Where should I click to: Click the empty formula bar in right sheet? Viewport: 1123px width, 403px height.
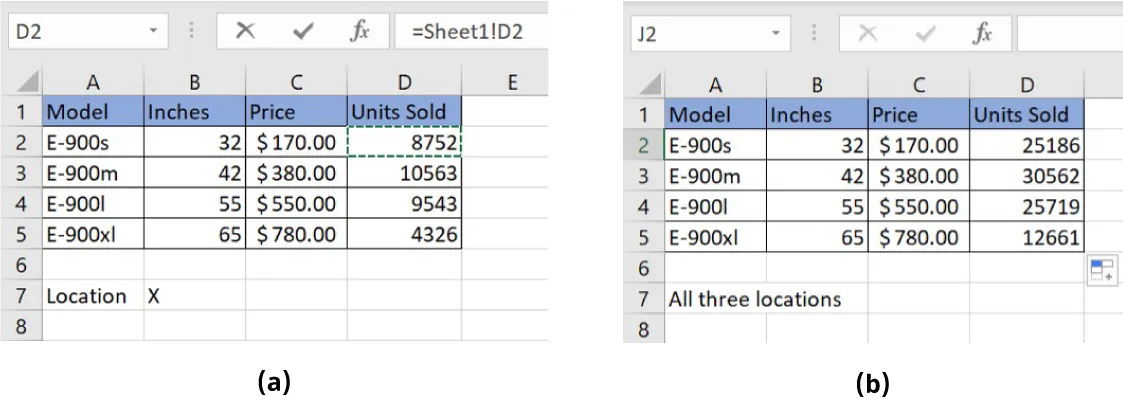pyautogui.click(x=1065, y=34)
